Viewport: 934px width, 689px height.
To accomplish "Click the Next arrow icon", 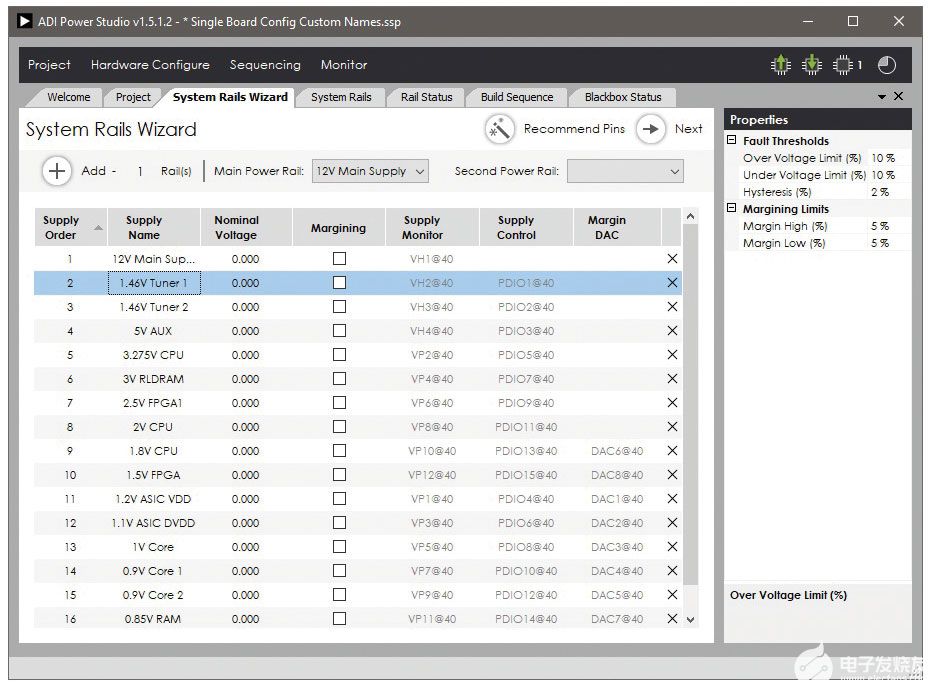I will tap(651, 129).
